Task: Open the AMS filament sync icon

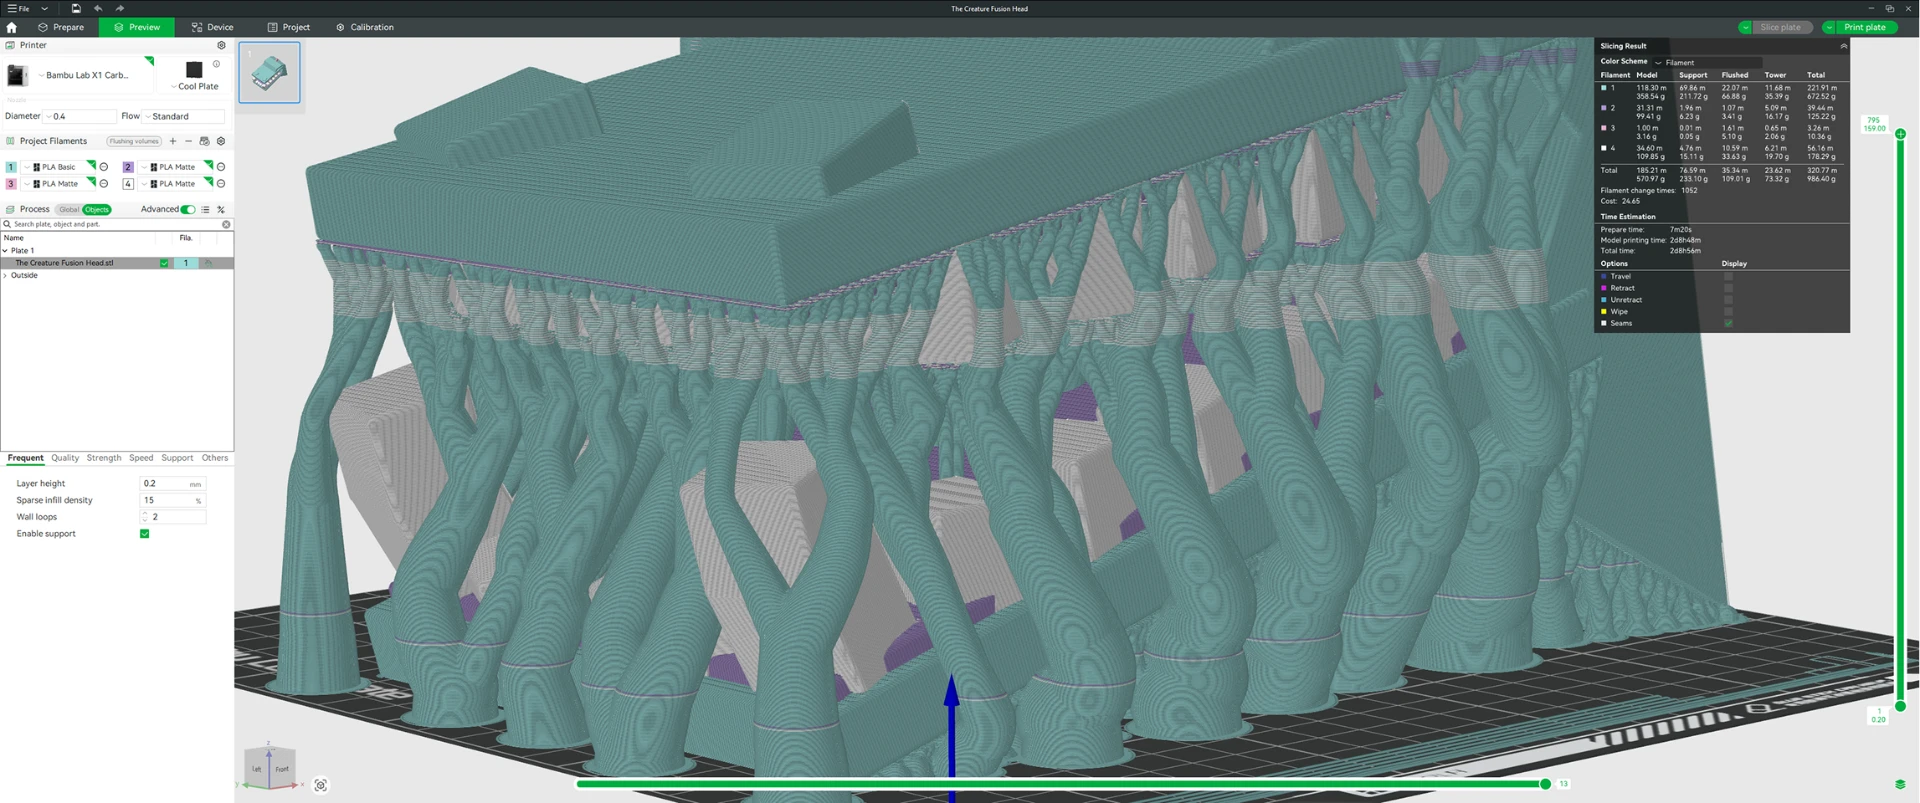Action: click(205, 141)
